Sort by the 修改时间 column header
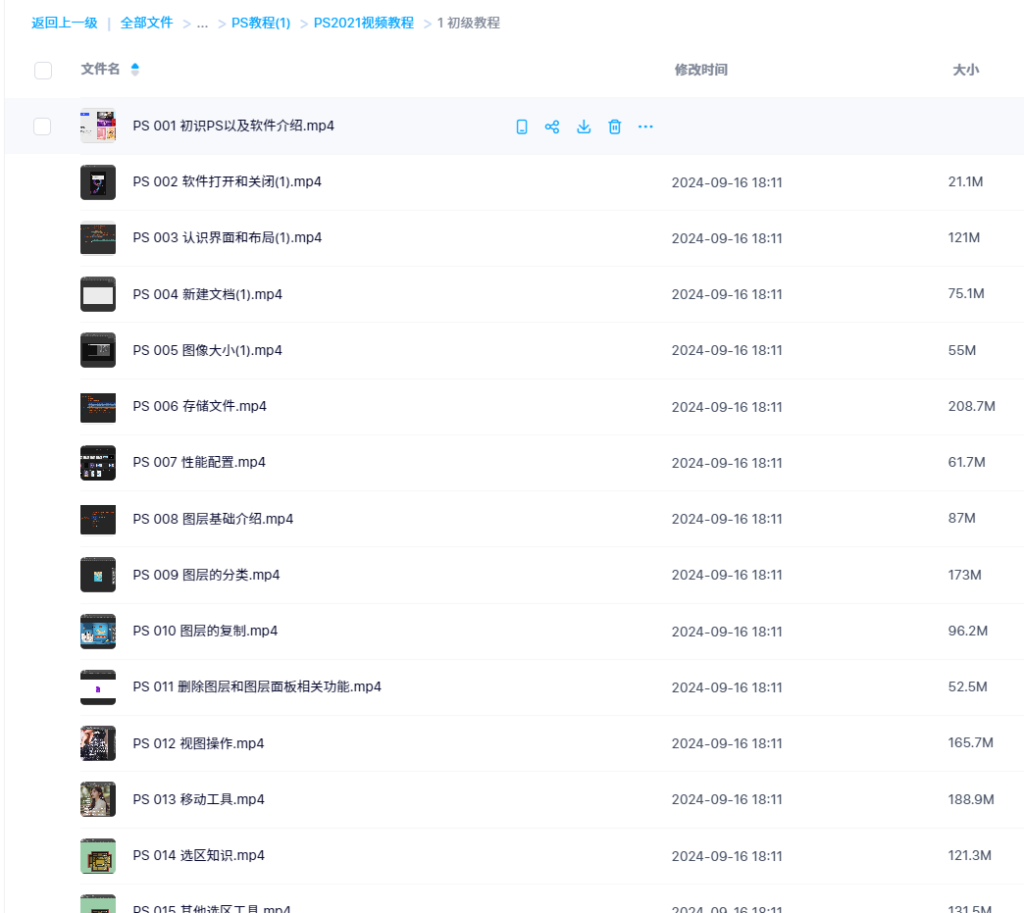The width and height of the screenshot is (1024, 913). tap(701, 70)
